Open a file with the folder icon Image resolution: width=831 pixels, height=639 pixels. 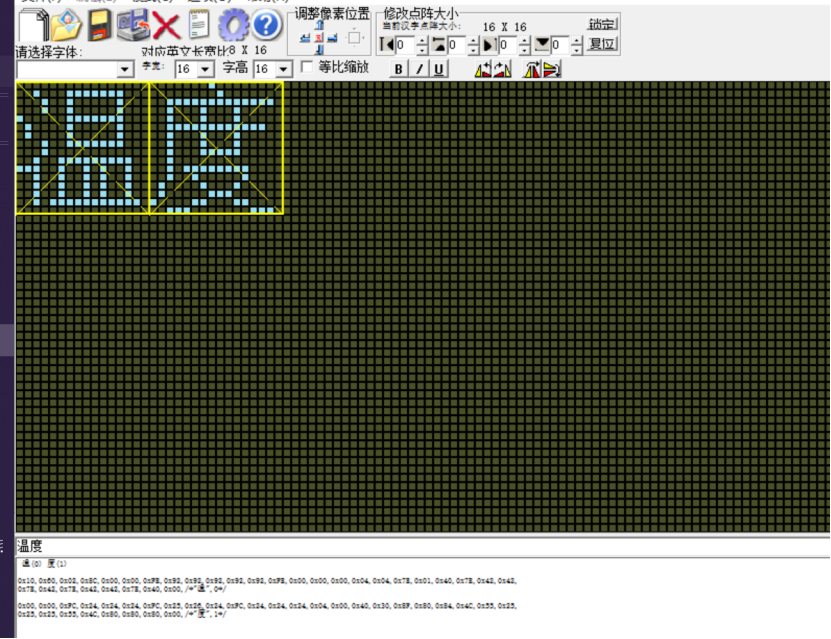click(66, 25)
